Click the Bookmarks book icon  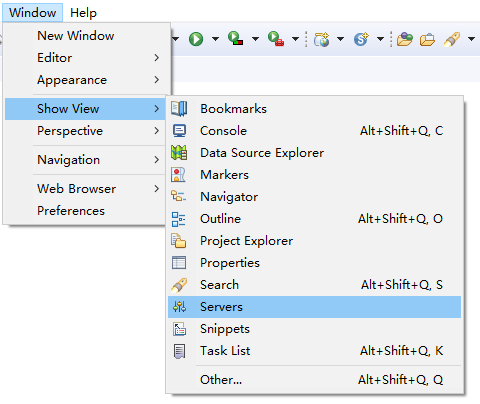click(179, 109)
